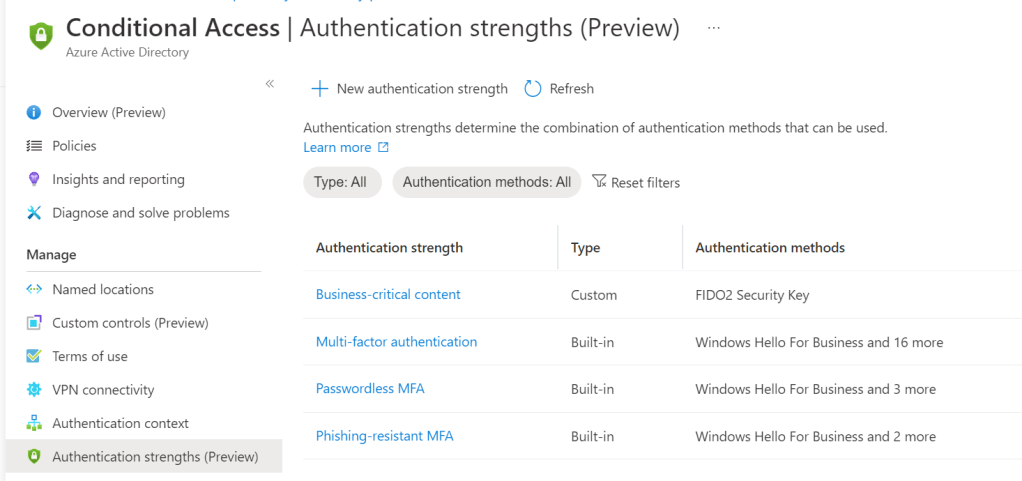This screenshot has width=1022, height=481.
Task: Click the Overview (Preview) info icon
Action: (34, 112)
